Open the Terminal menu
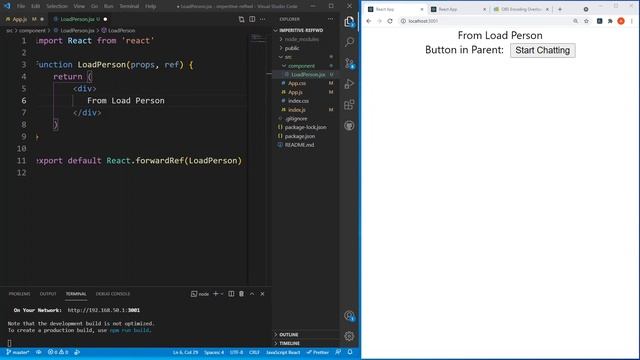The image size is (640, 360). (x=129, y=6)
